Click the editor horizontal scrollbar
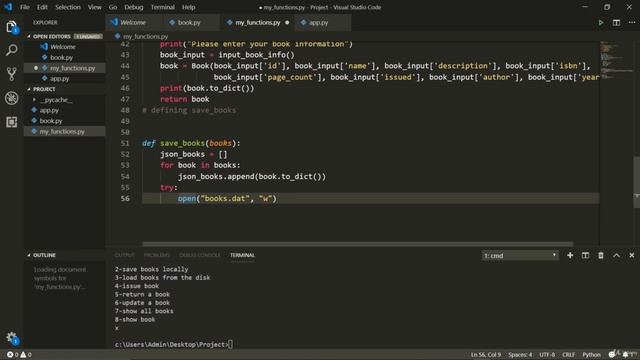Image resolution: width=640 pixels, height=360 pixels. [x=358, y=244]
